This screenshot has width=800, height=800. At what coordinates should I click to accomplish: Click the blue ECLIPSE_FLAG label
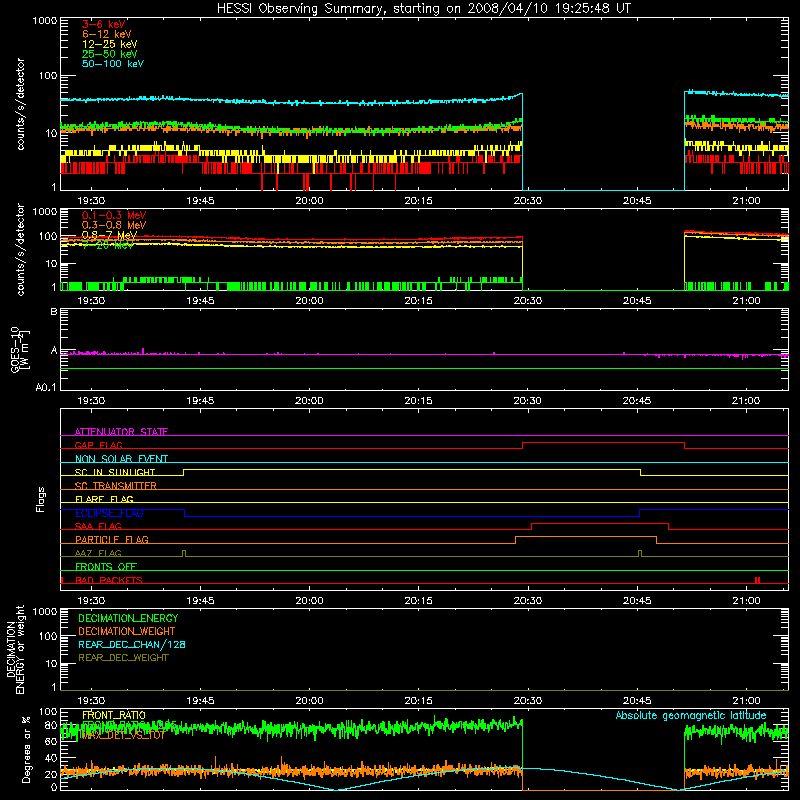[x=109, y=513]
